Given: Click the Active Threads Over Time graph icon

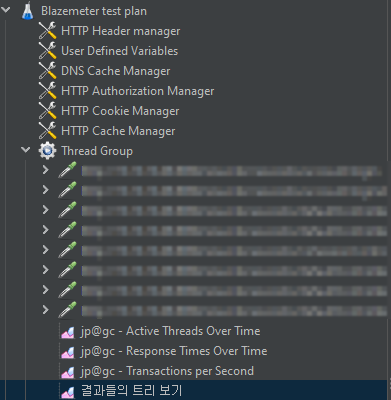Looking at the screenshot, I should pyautogui.click(x=68, y=332).
